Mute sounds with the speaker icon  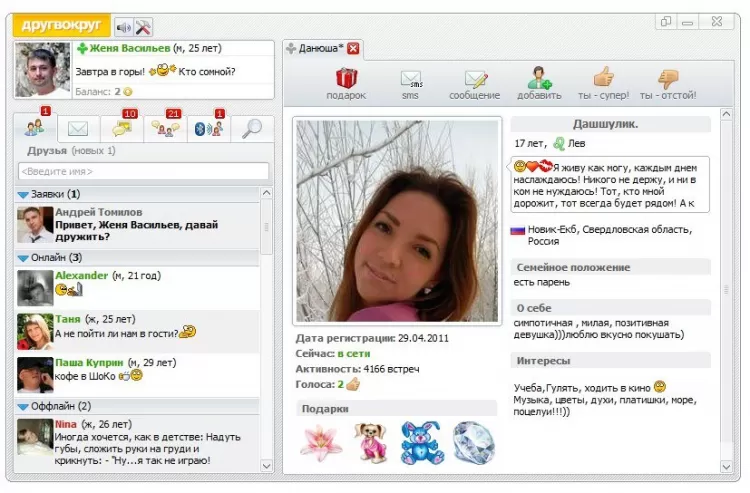123,27
